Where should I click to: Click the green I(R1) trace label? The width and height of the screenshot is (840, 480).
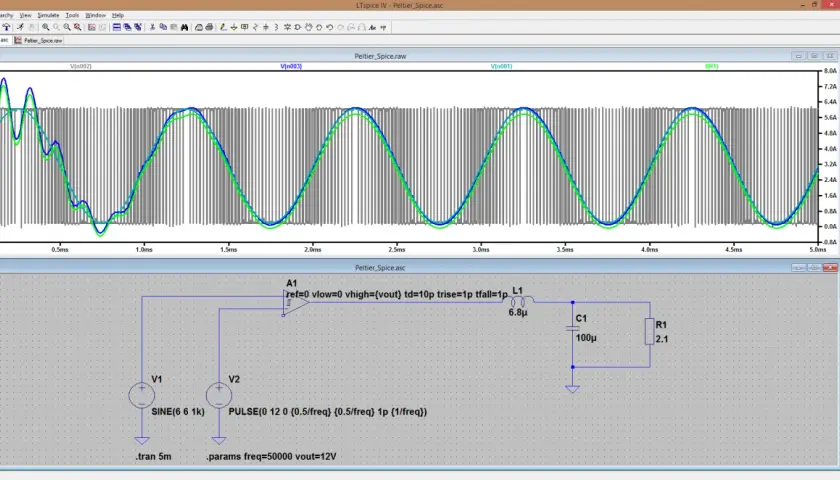pos(712,66)
